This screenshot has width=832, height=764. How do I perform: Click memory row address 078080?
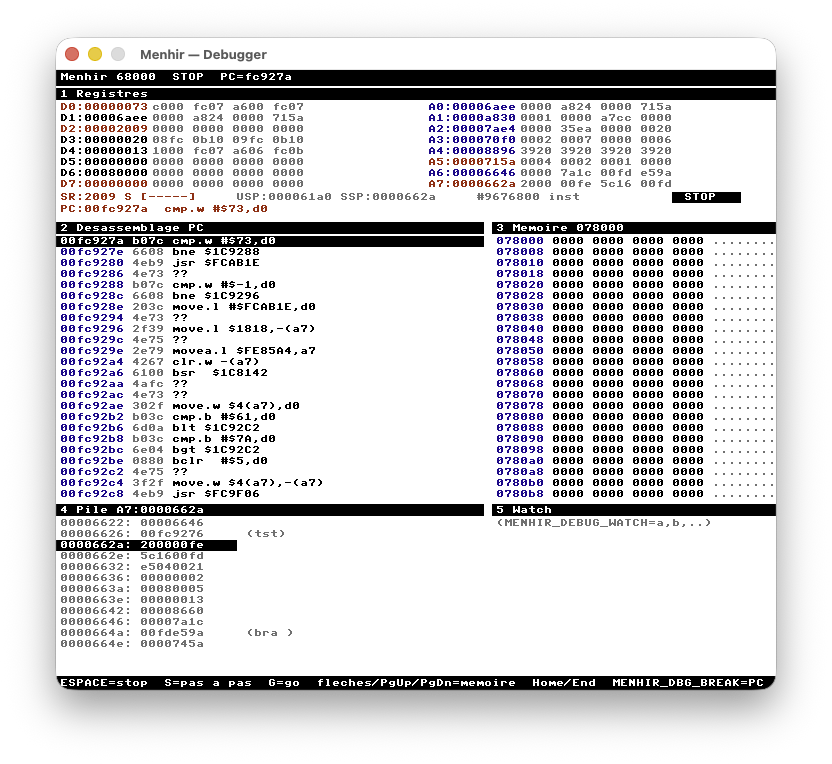pyautogui.click(x=520, y=417)
